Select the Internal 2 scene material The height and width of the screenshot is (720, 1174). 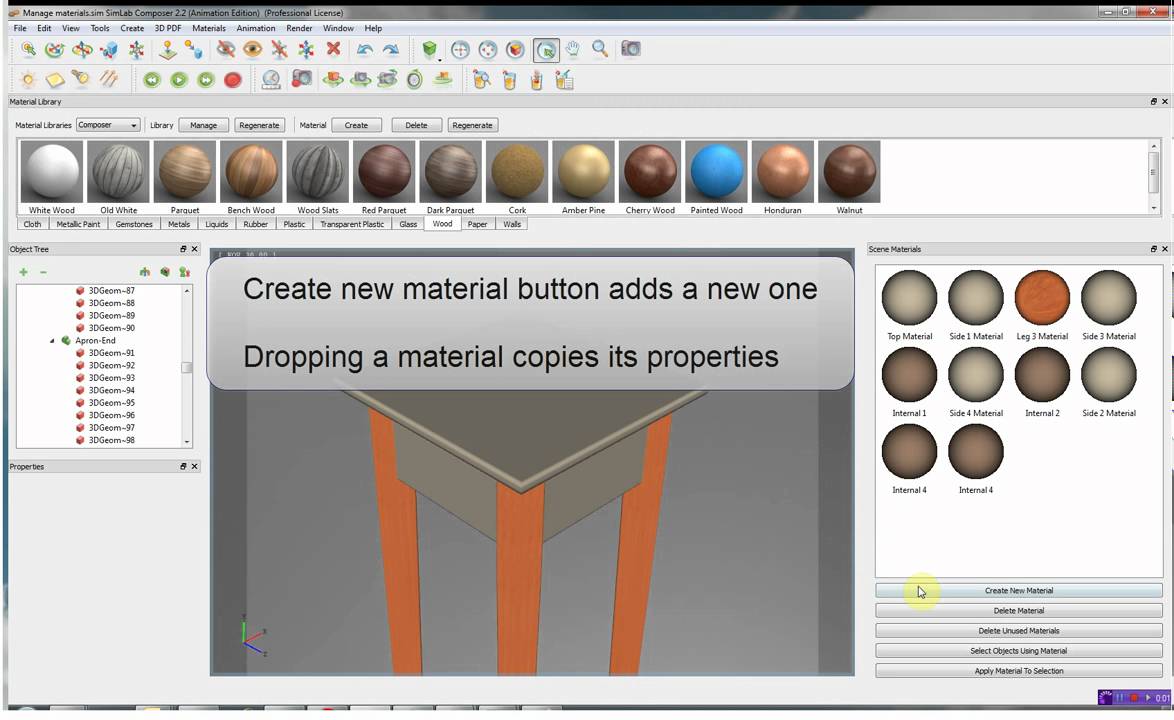[x=1042, y=374]
